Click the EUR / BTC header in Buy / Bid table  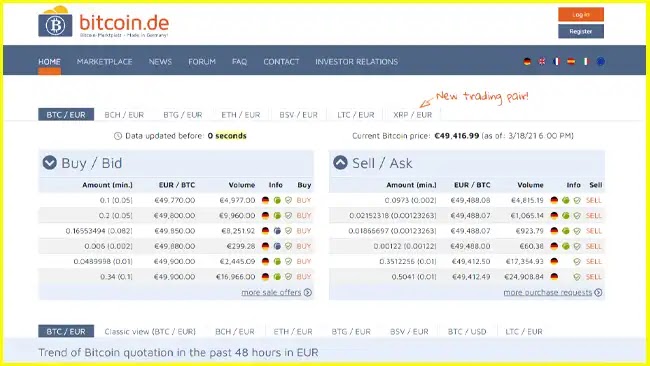click(x=177, y=185)
